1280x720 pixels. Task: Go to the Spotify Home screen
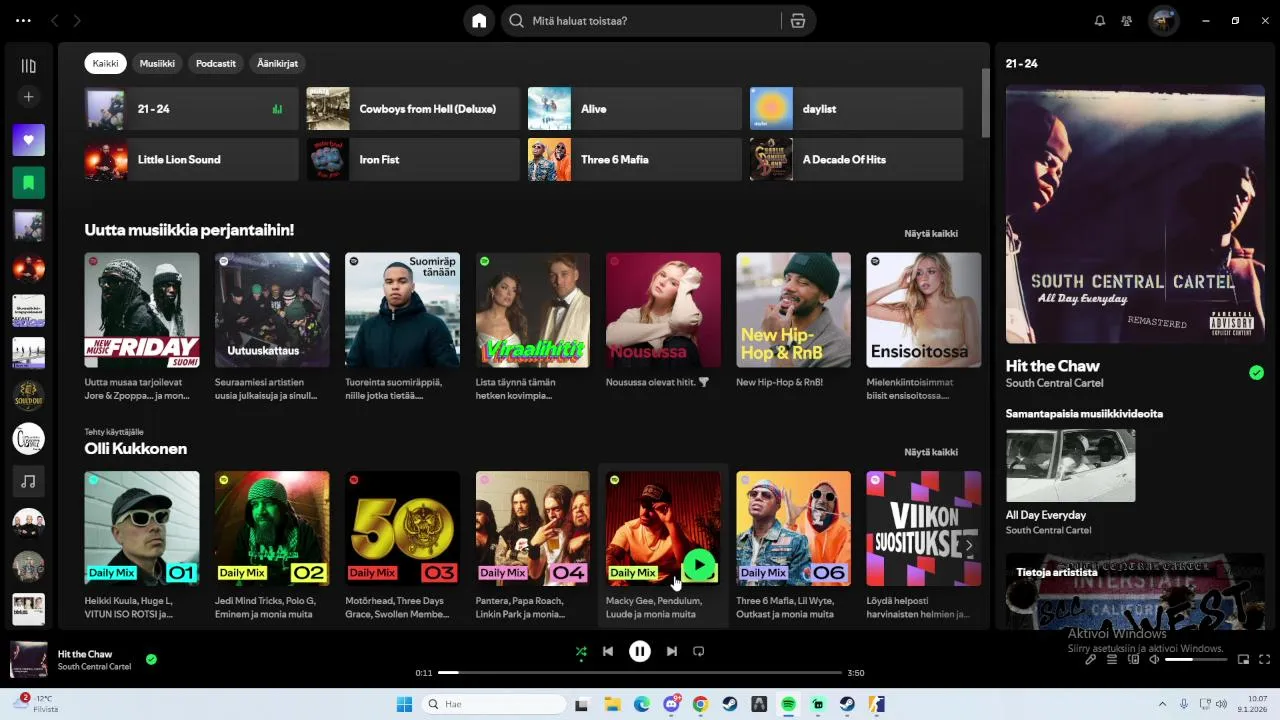click(x=479, y=21)
